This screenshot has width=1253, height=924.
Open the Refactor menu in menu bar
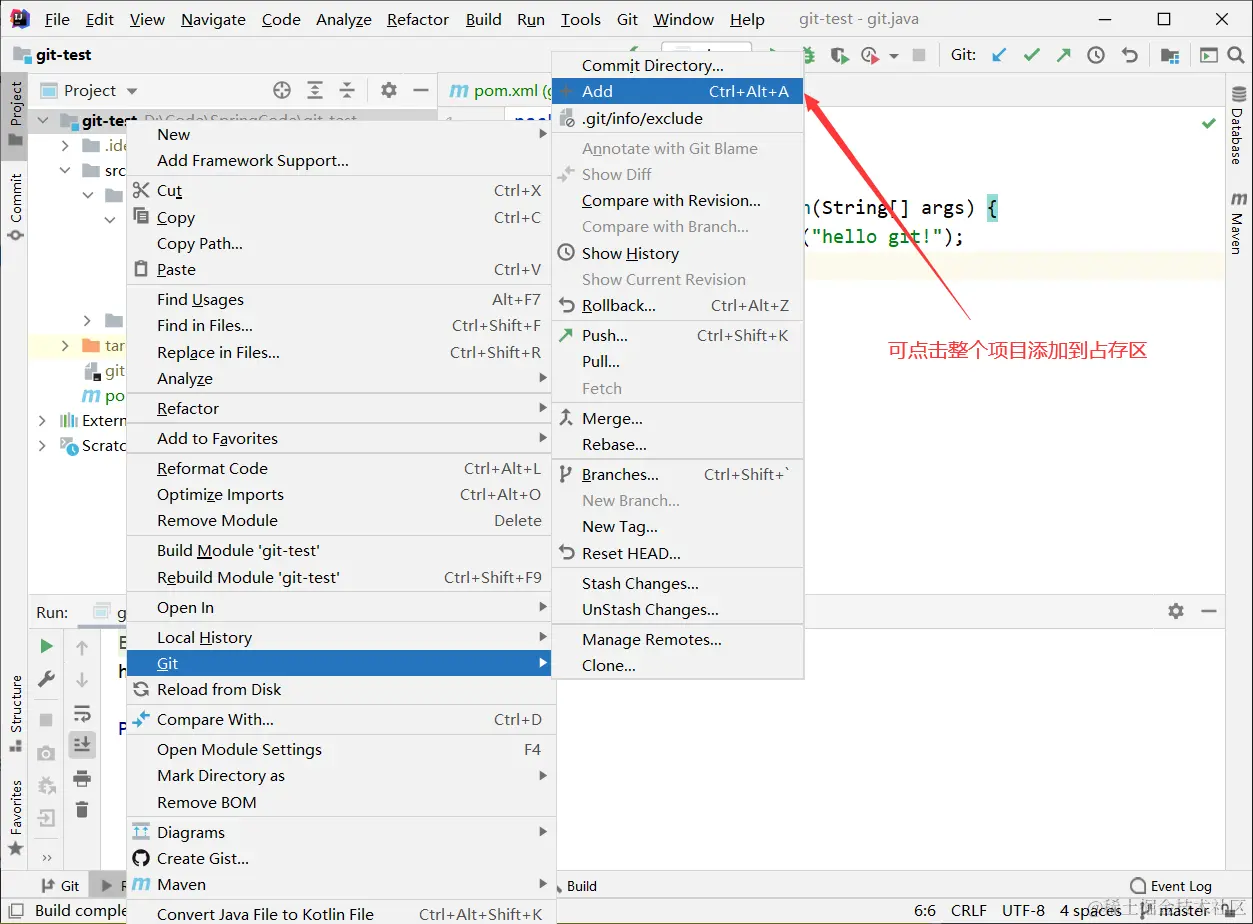point(417,19)
